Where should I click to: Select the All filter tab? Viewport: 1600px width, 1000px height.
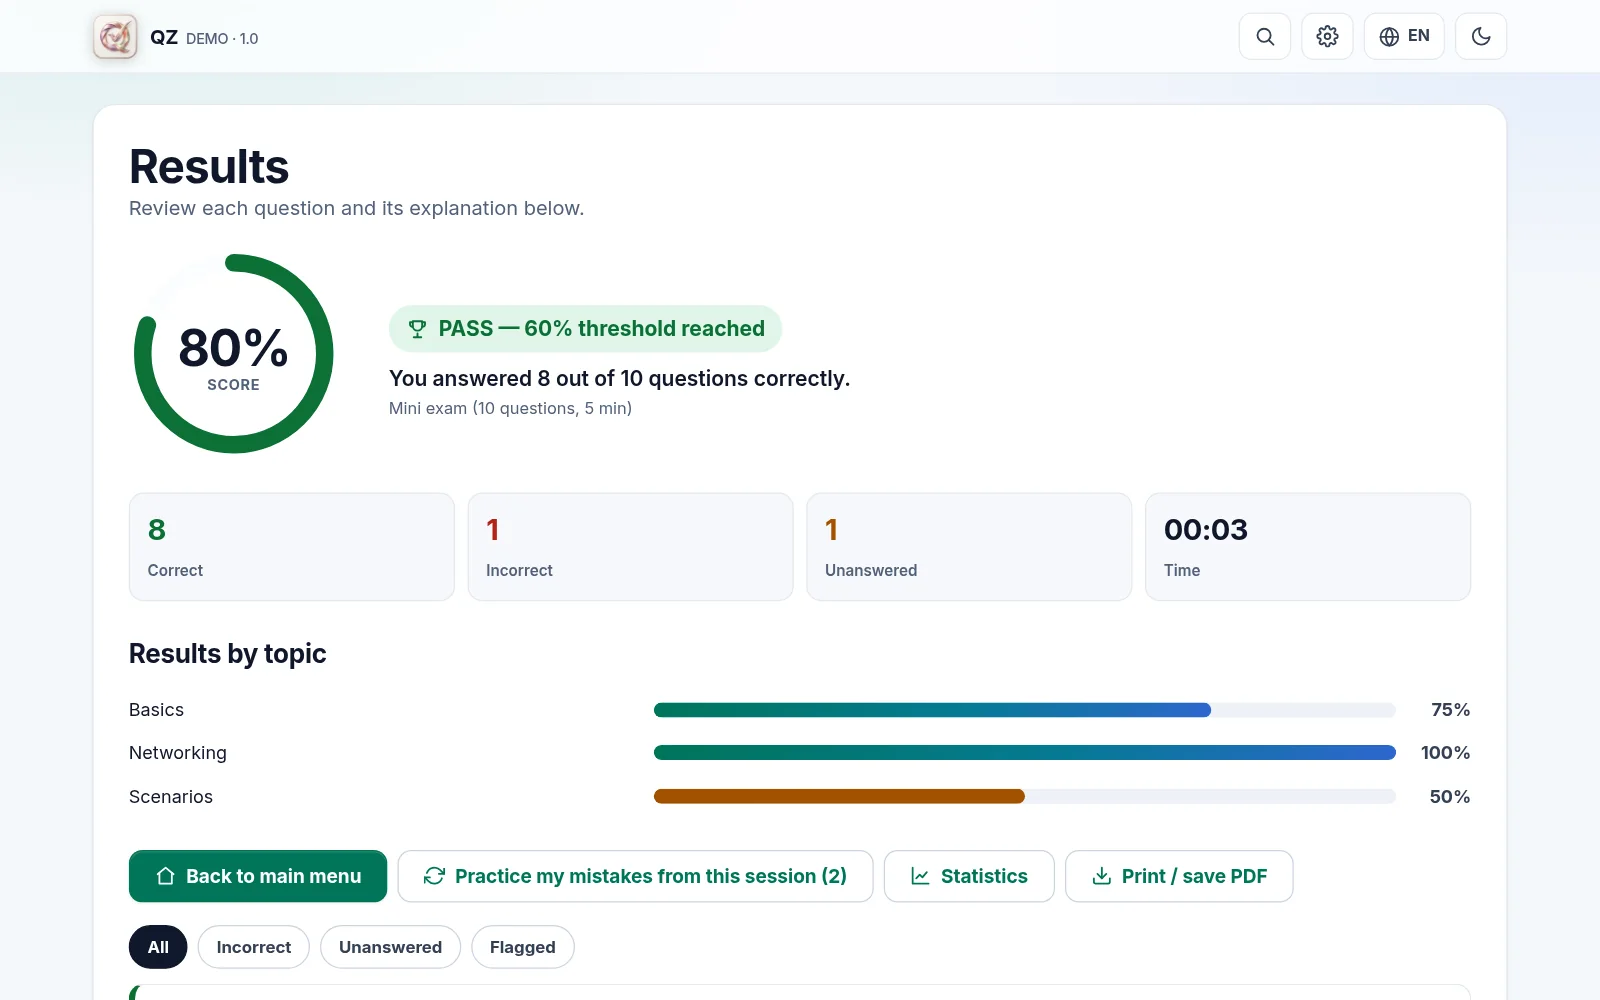[x=158, y=947]
